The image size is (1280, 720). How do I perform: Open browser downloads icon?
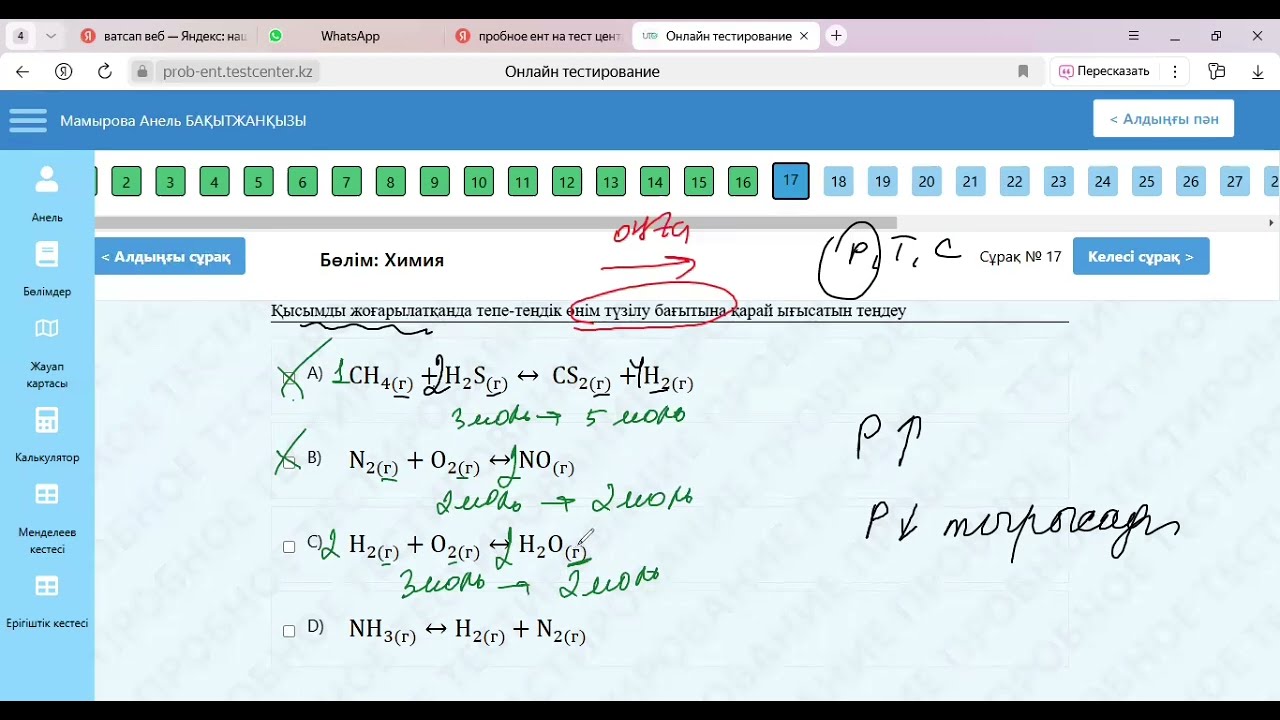click(1258, 71)
